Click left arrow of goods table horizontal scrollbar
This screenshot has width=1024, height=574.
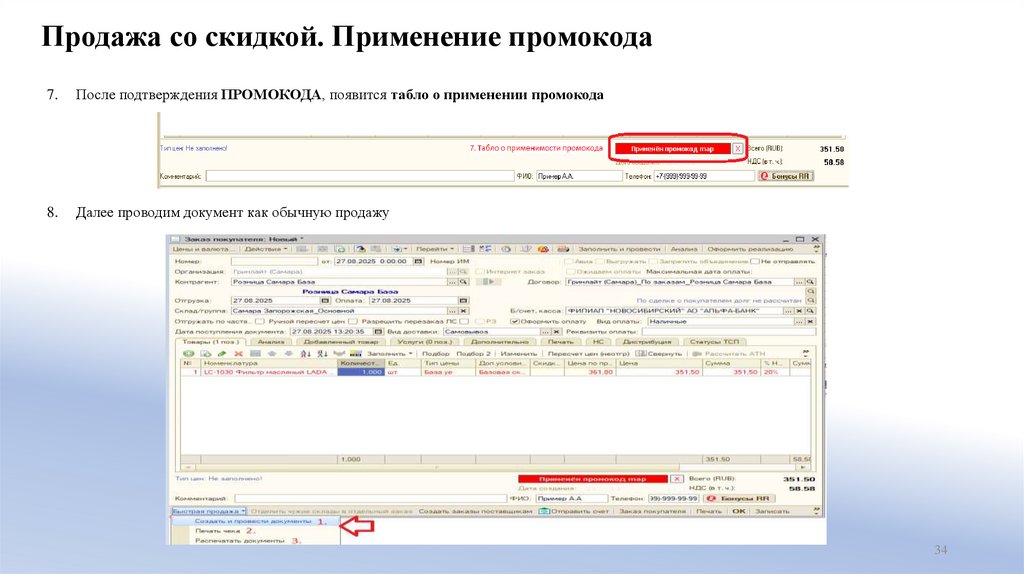[x=187, y=468]
